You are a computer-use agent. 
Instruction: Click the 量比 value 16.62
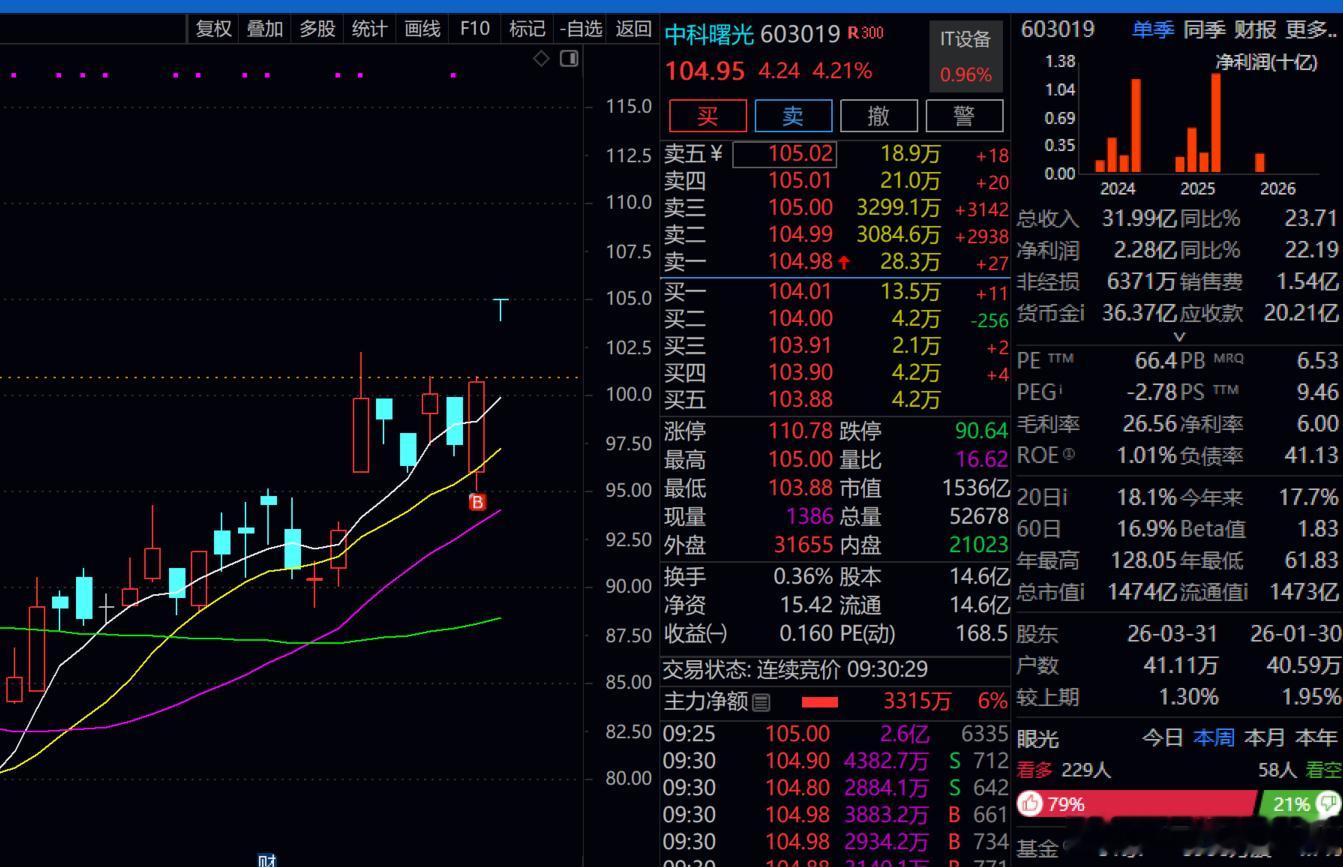(981, 459)
